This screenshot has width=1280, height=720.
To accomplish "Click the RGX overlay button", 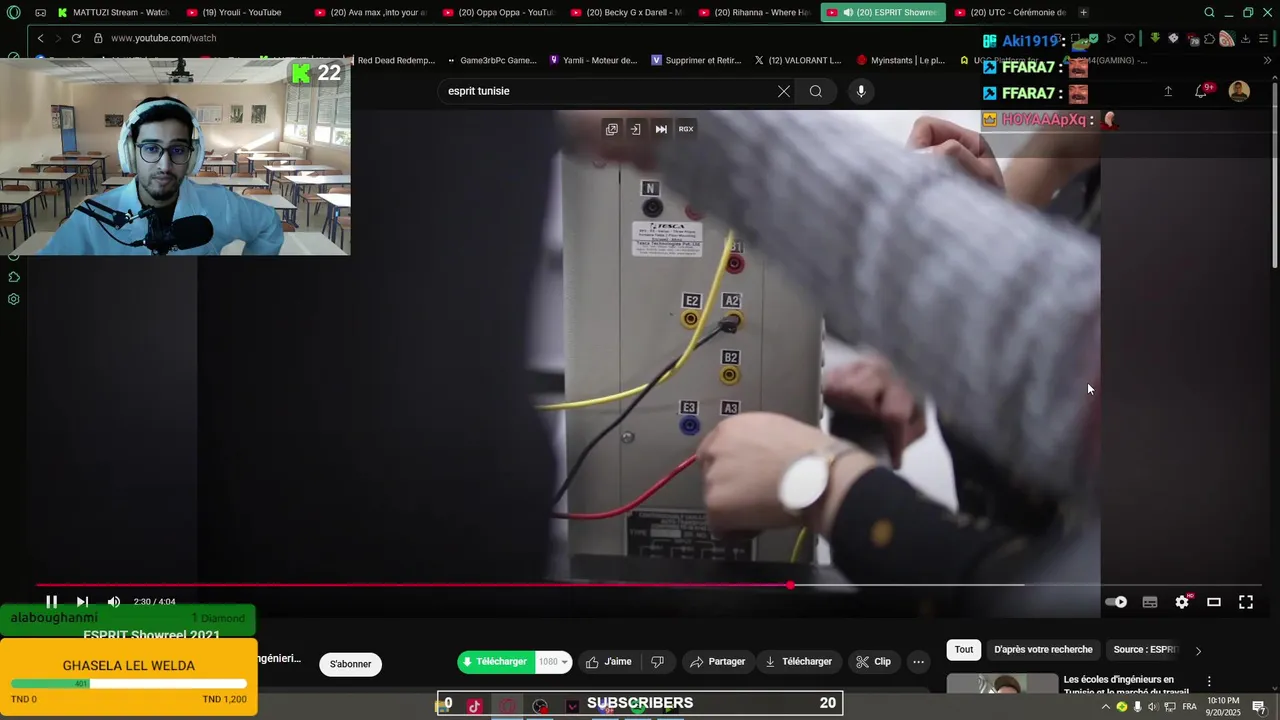I will (686, 129).
